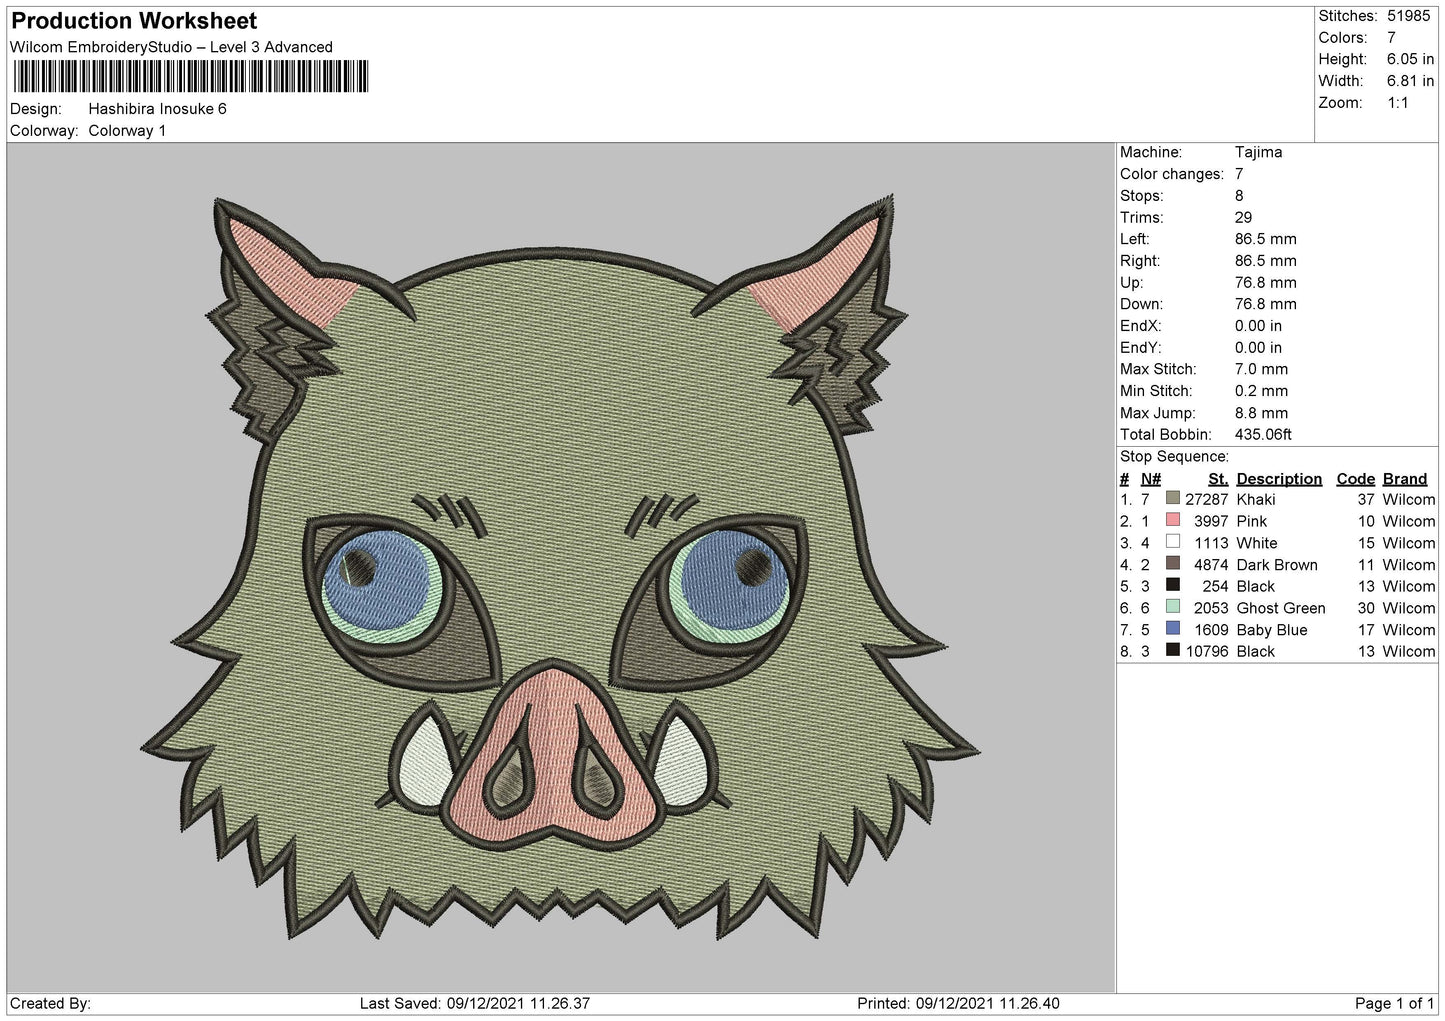Click the St. stitch count column header
This screenshot has height=1021, width=1445.
point(1217,479)
